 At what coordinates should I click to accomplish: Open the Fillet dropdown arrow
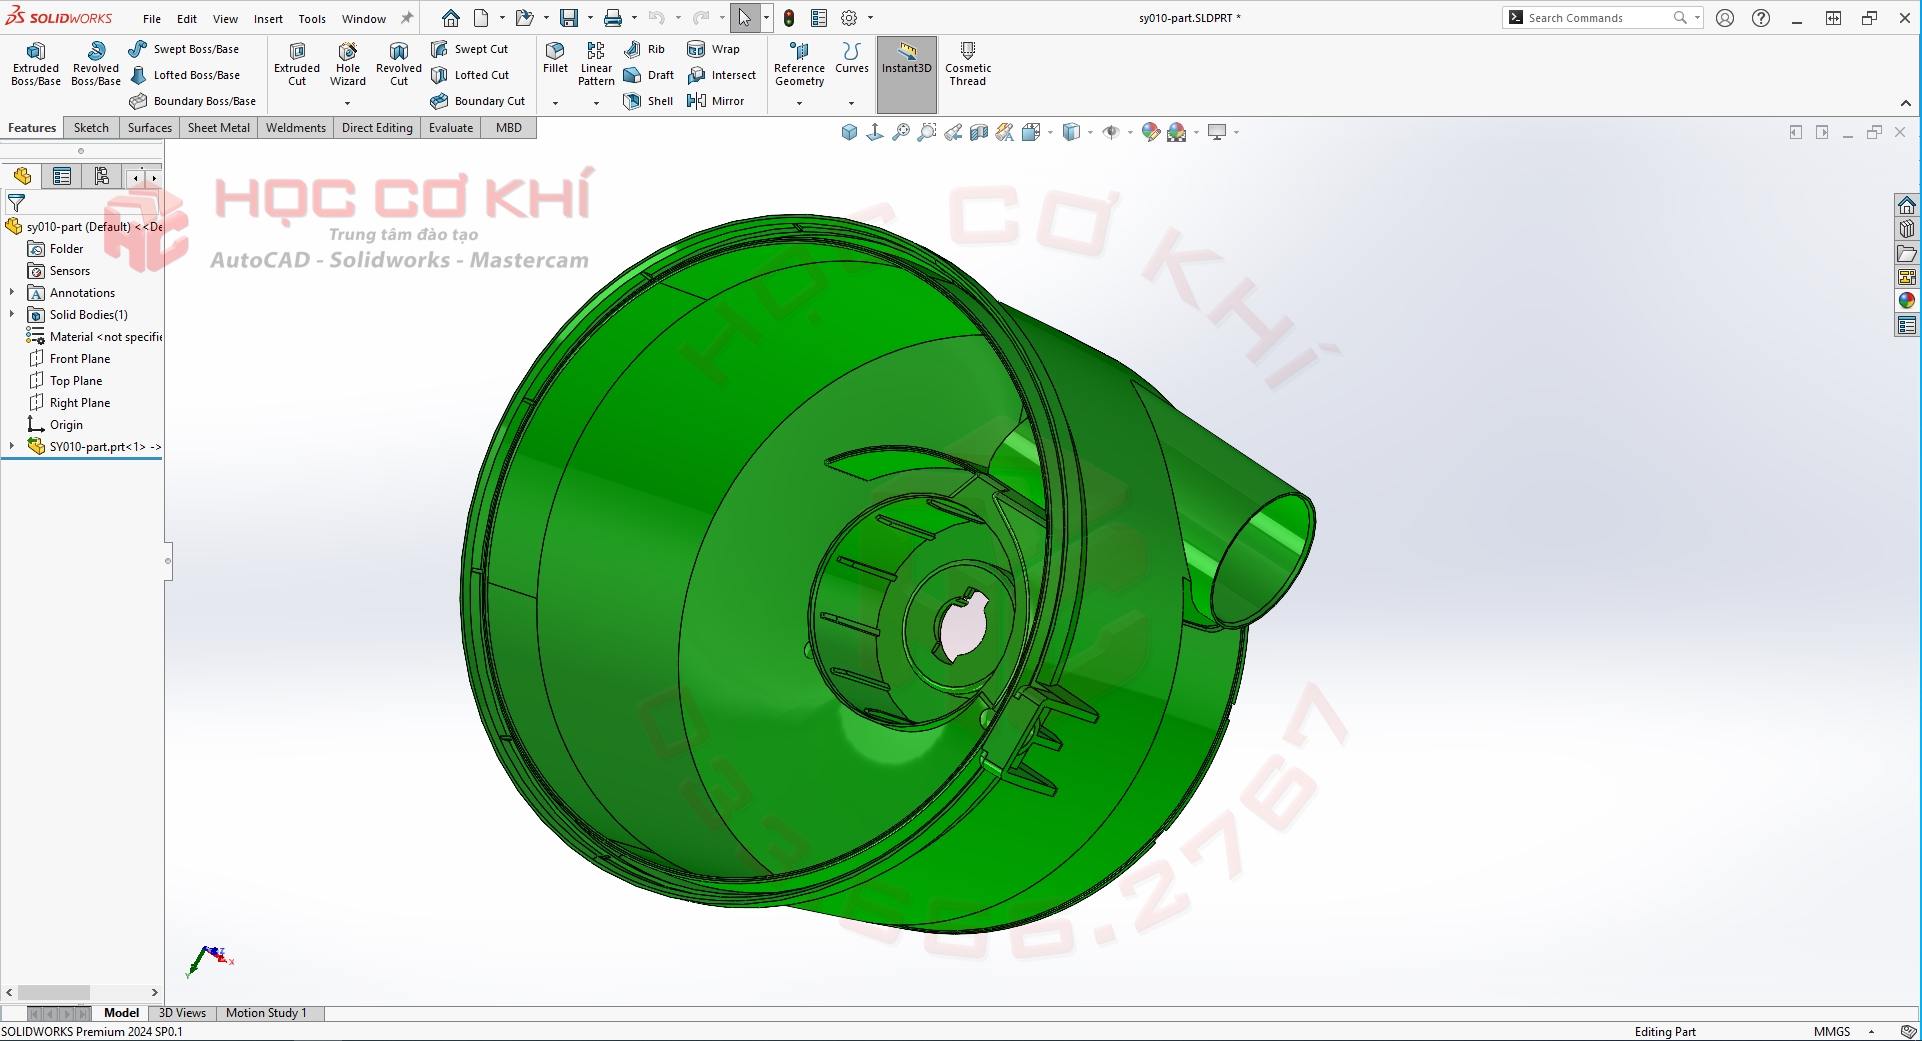tap(555, 103)
